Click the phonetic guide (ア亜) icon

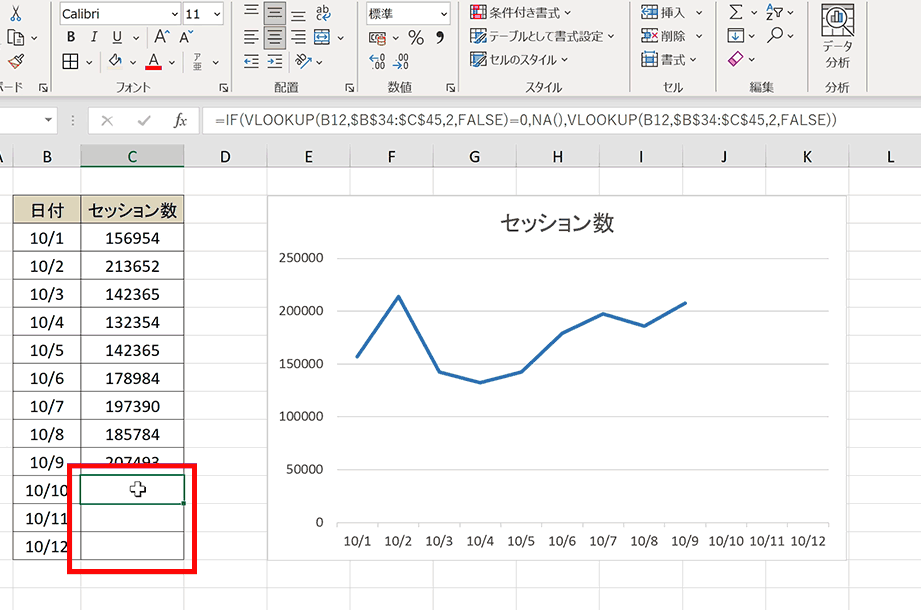[197, 61]
